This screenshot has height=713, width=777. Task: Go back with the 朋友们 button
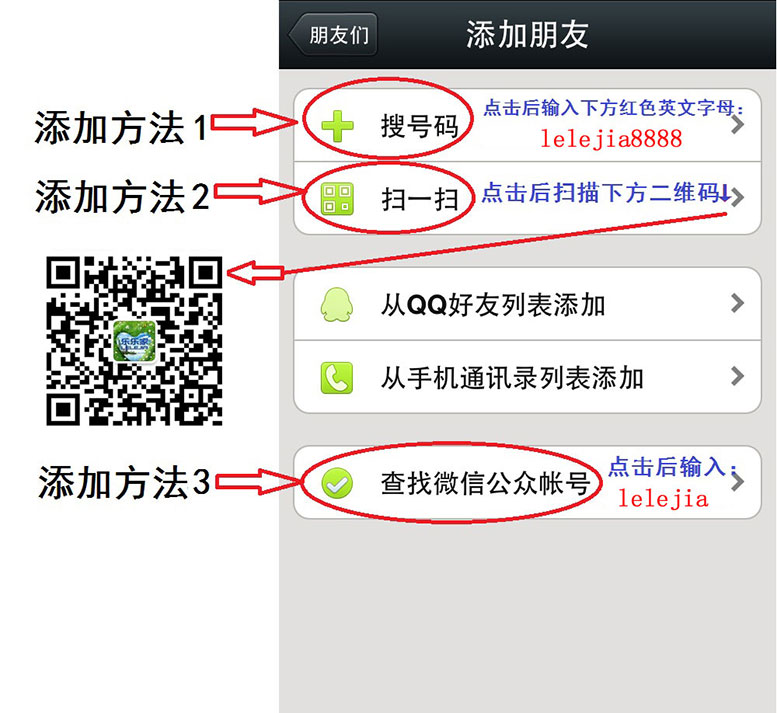pyautogui.click(x=333, y=35)
